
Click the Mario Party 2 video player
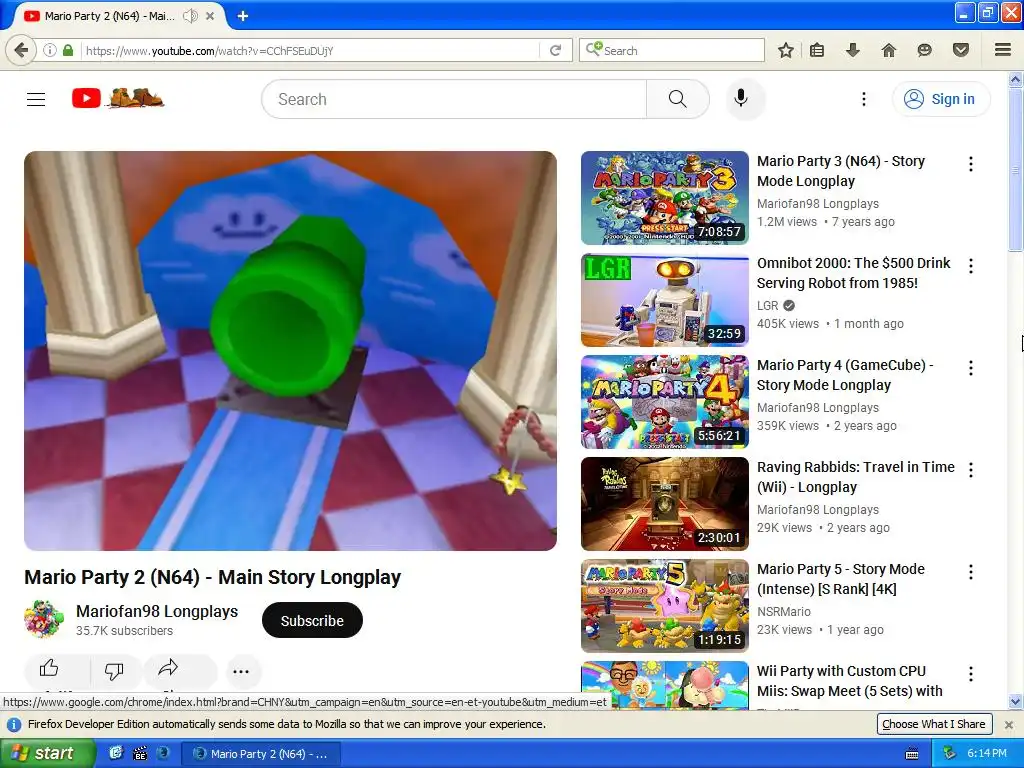291,351
